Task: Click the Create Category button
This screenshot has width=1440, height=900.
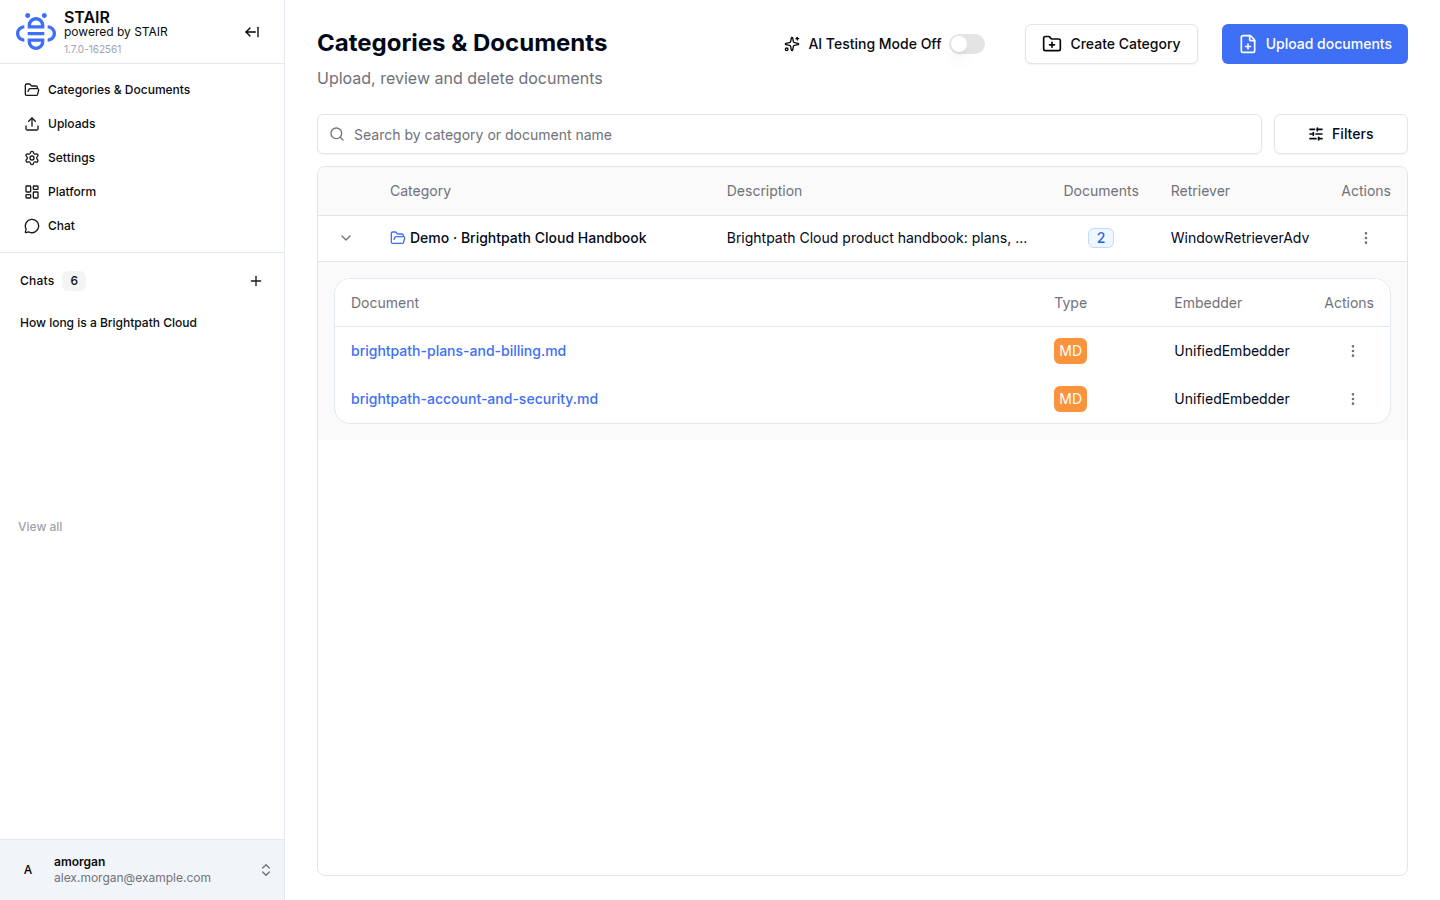Action: (x=1111, y=44)
